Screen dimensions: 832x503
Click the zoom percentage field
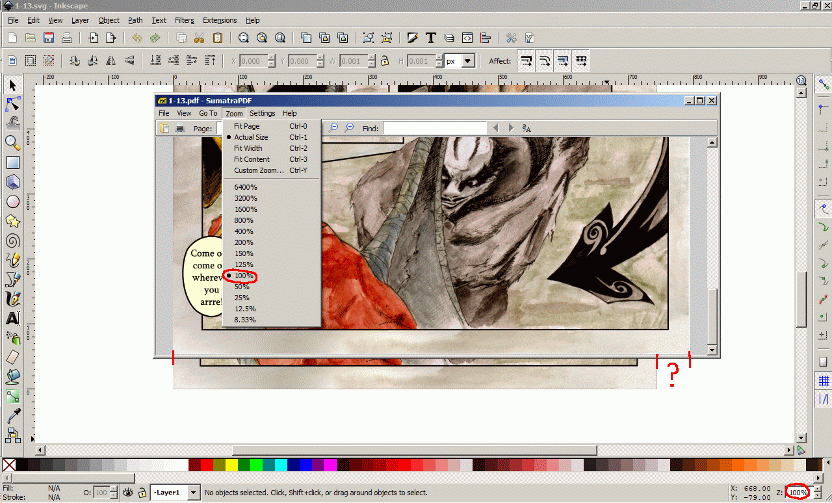coord(798,492)
